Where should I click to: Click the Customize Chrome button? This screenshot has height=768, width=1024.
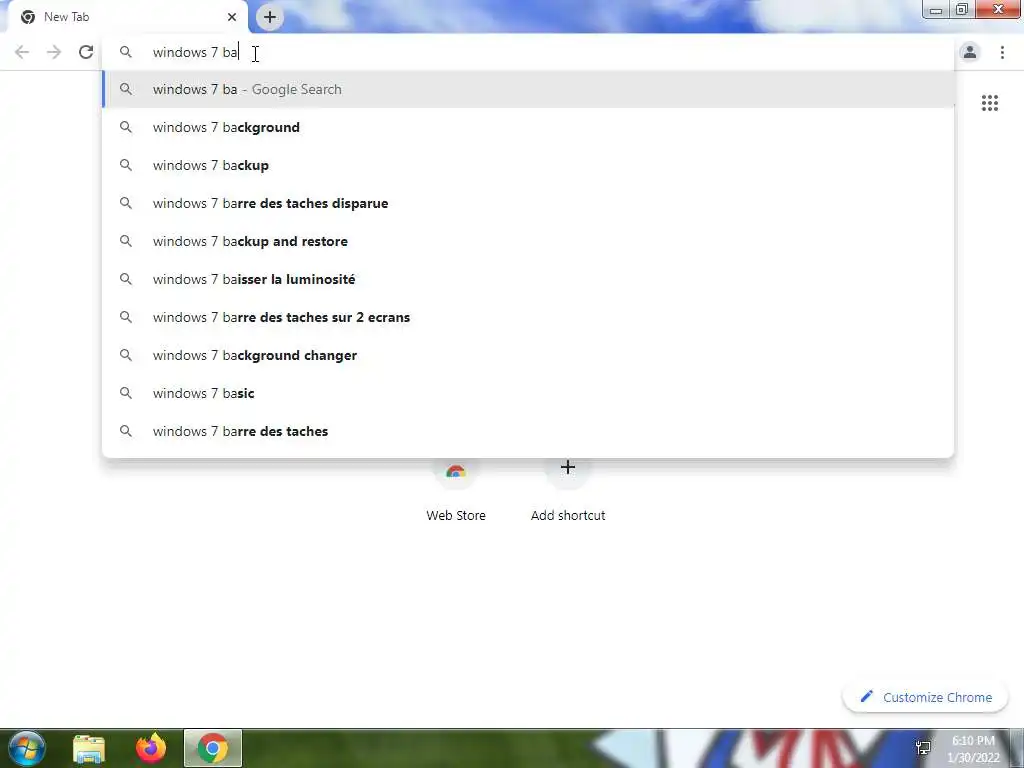tap(925, 697)
